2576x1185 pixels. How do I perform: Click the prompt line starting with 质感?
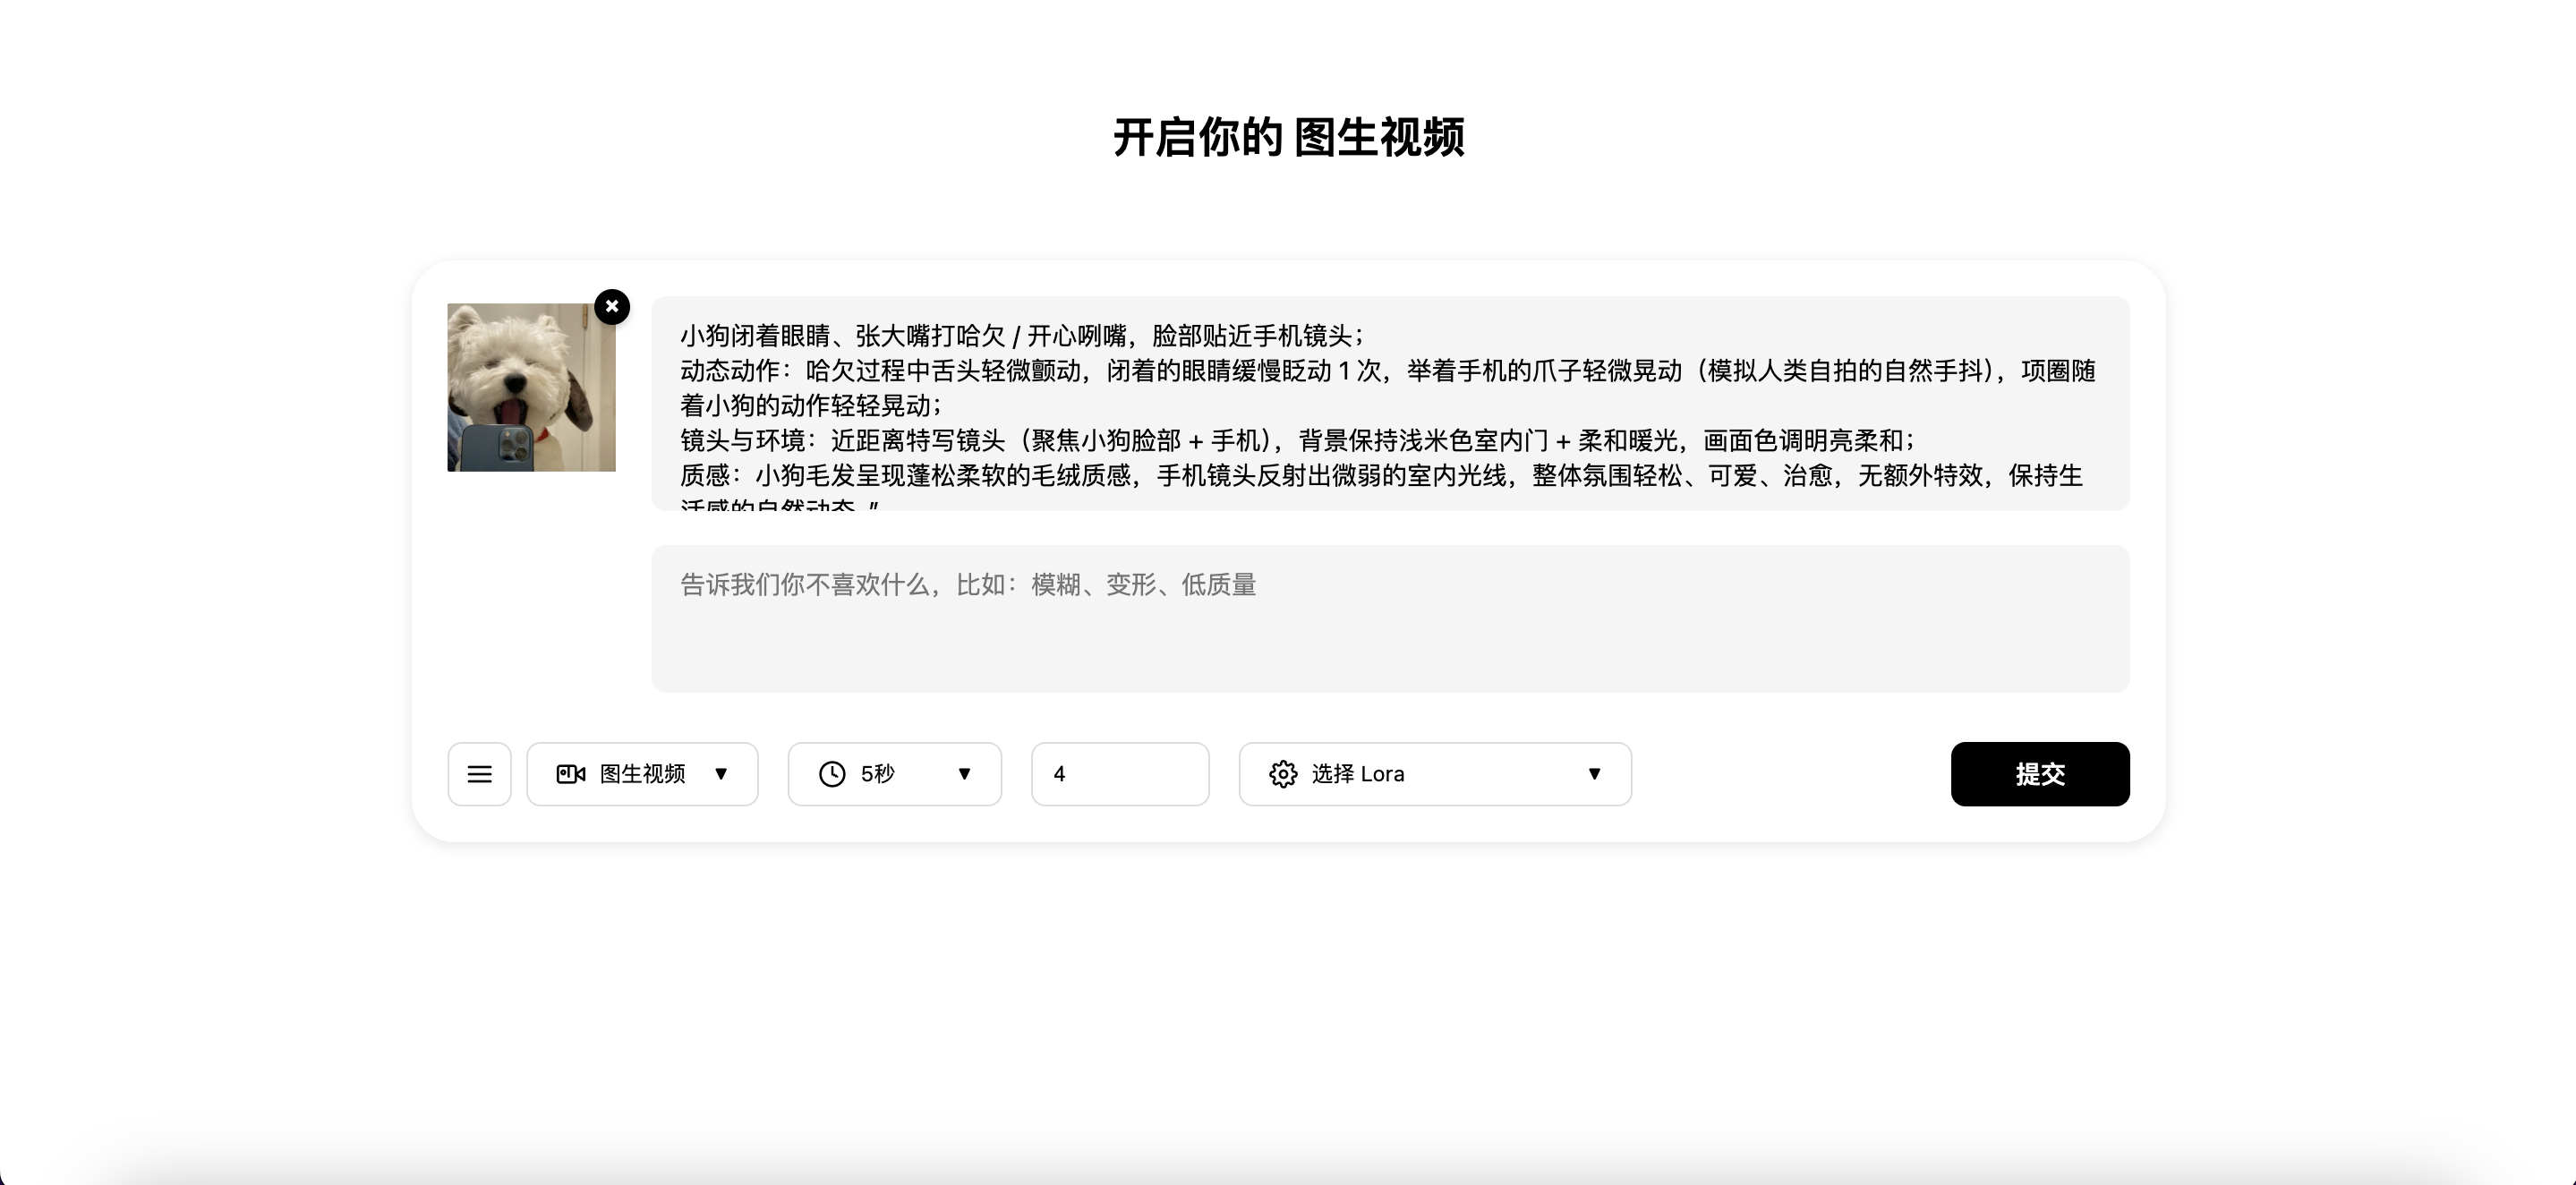point(1380,476)
